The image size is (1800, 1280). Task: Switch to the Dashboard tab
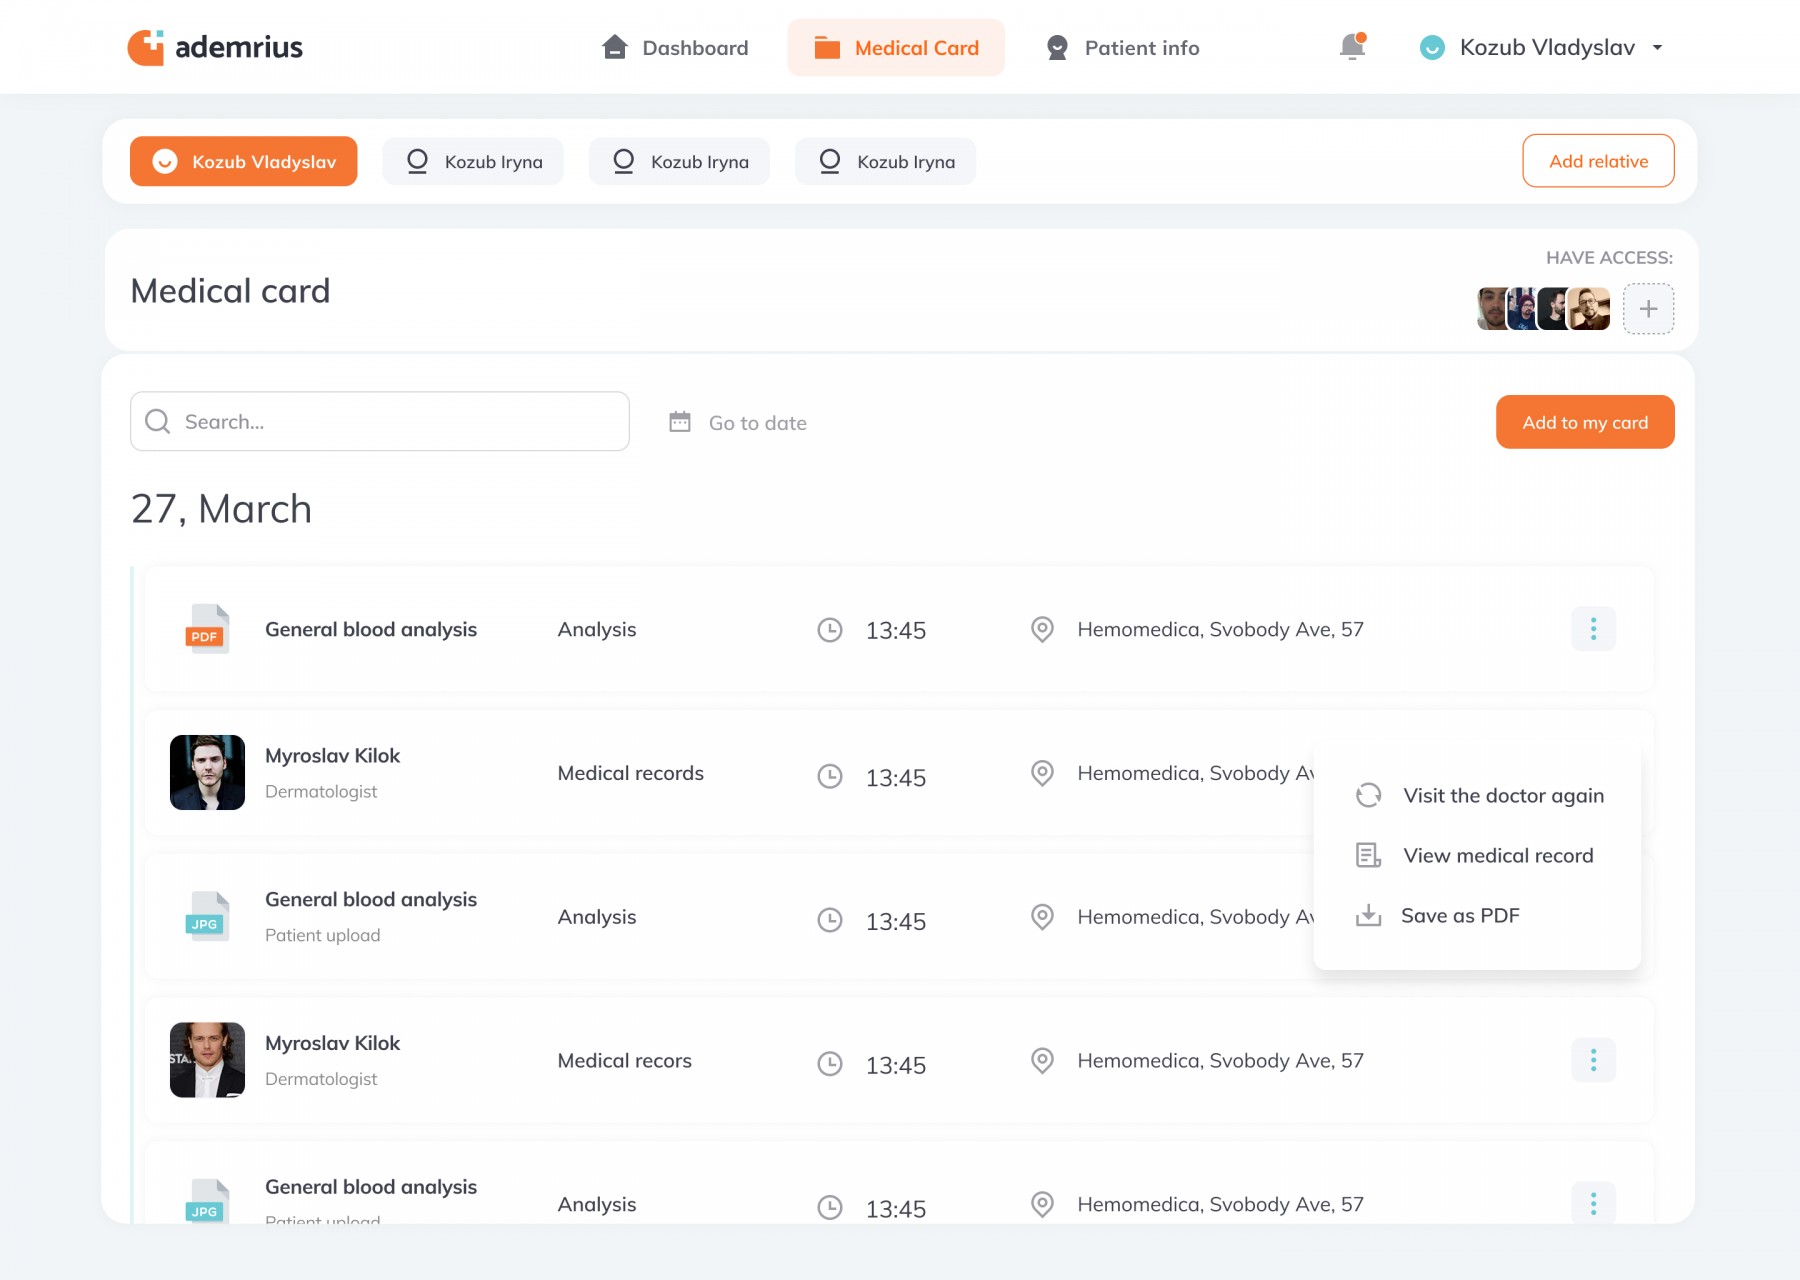pos(675,48)
